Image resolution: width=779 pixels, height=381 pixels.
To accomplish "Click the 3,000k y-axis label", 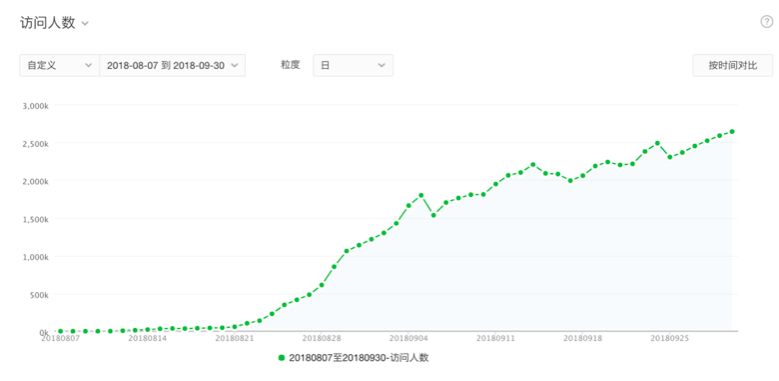I will click(35, 105).
